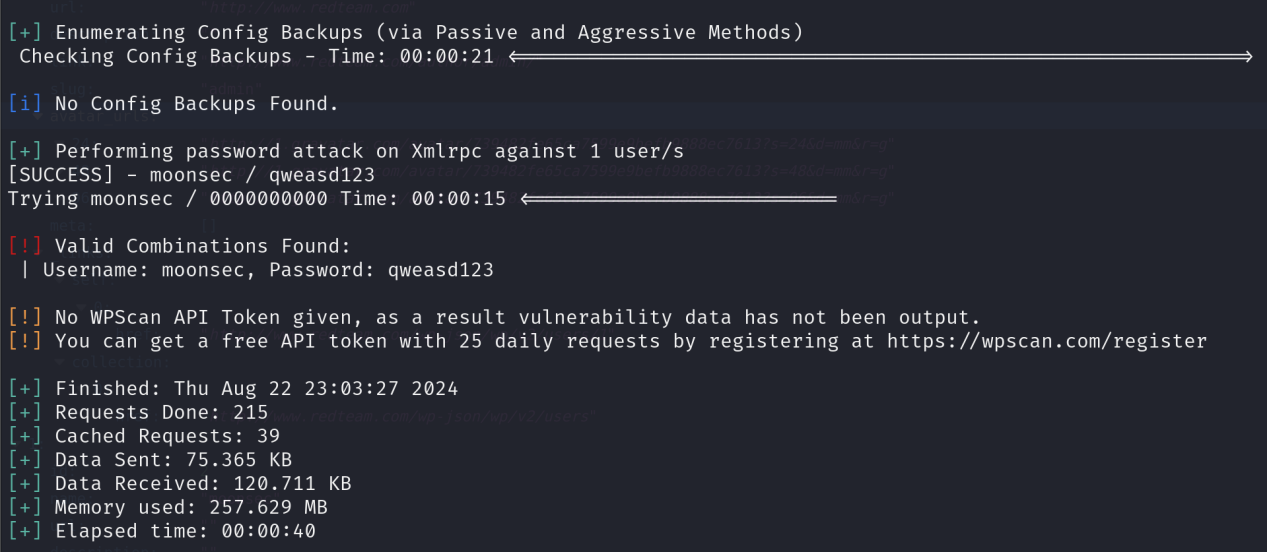Image resolution: width=1267 pixels, height=552 pixels.
Task: Click the Requests Done: 215 line
Action: (161, 413)
